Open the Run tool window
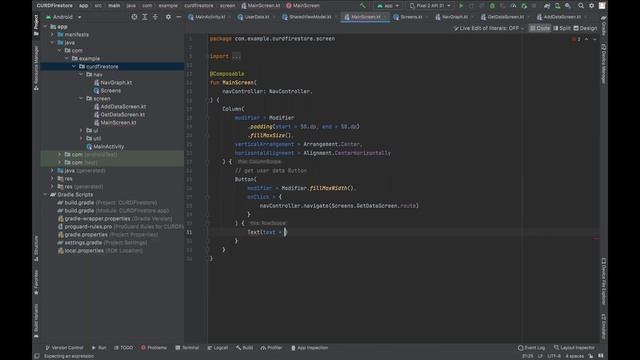Image resolution: width=640 pixels, height=360 pixels. coord(99,348)
